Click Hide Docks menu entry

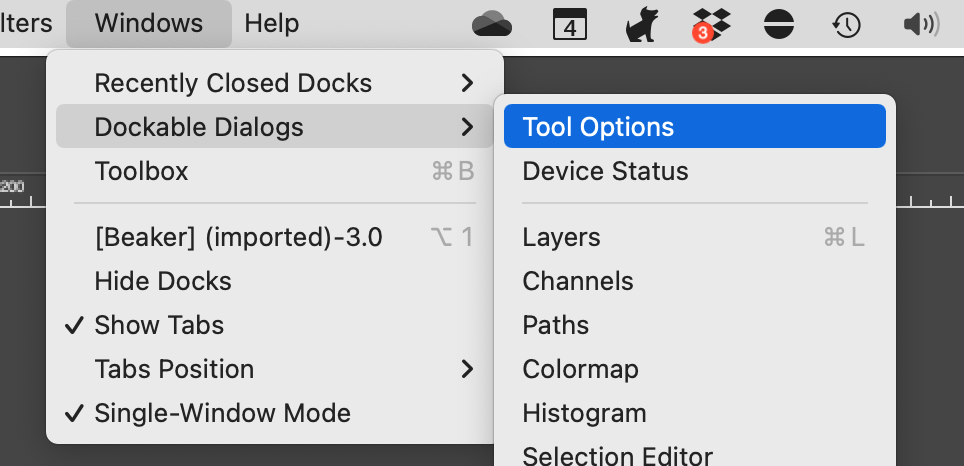pos(163,281)
